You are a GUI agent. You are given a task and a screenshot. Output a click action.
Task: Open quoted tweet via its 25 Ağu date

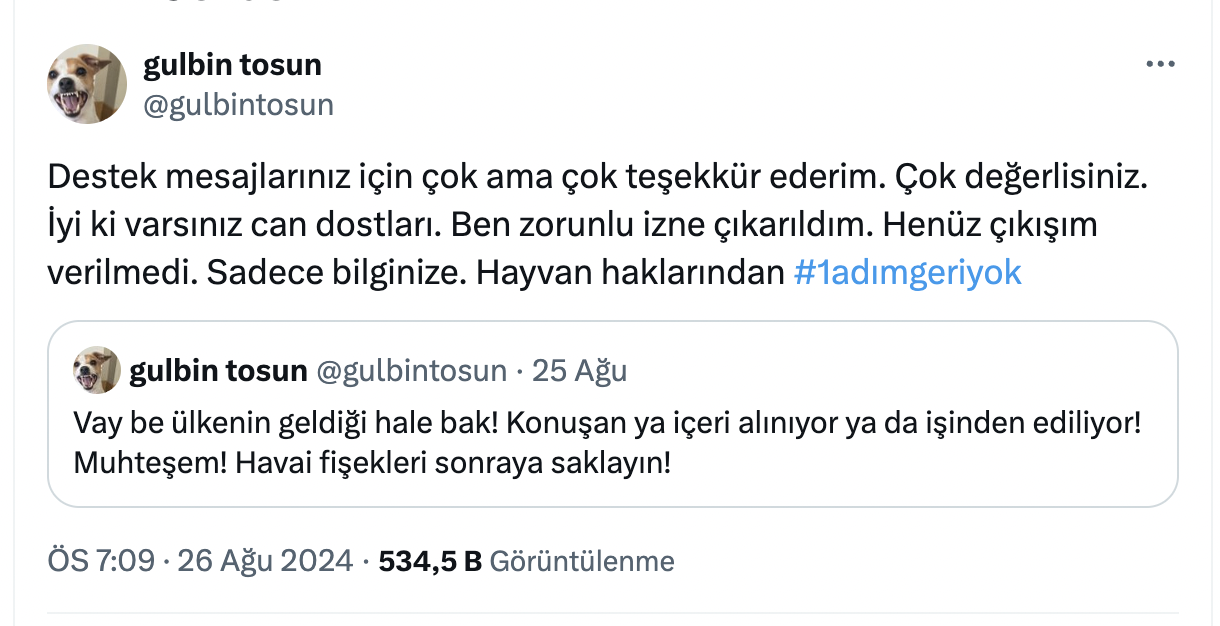(x=579, y=371)
